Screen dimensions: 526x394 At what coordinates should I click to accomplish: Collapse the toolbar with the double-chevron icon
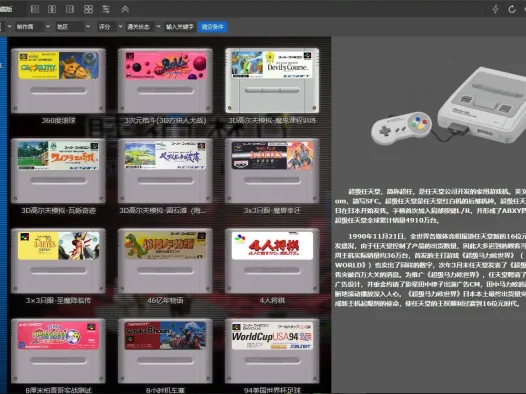click(125, 9)
